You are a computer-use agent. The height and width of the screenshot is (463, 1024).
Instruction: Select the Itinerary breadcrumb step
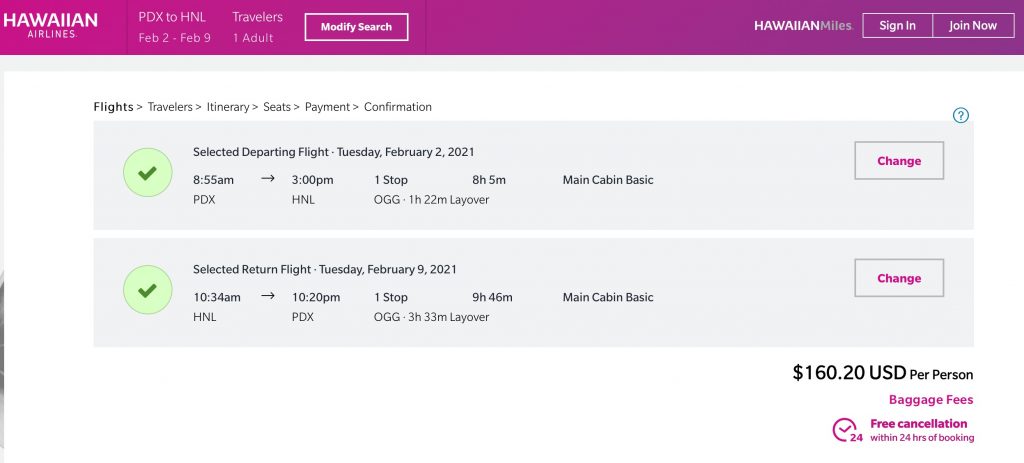point(228,107)
